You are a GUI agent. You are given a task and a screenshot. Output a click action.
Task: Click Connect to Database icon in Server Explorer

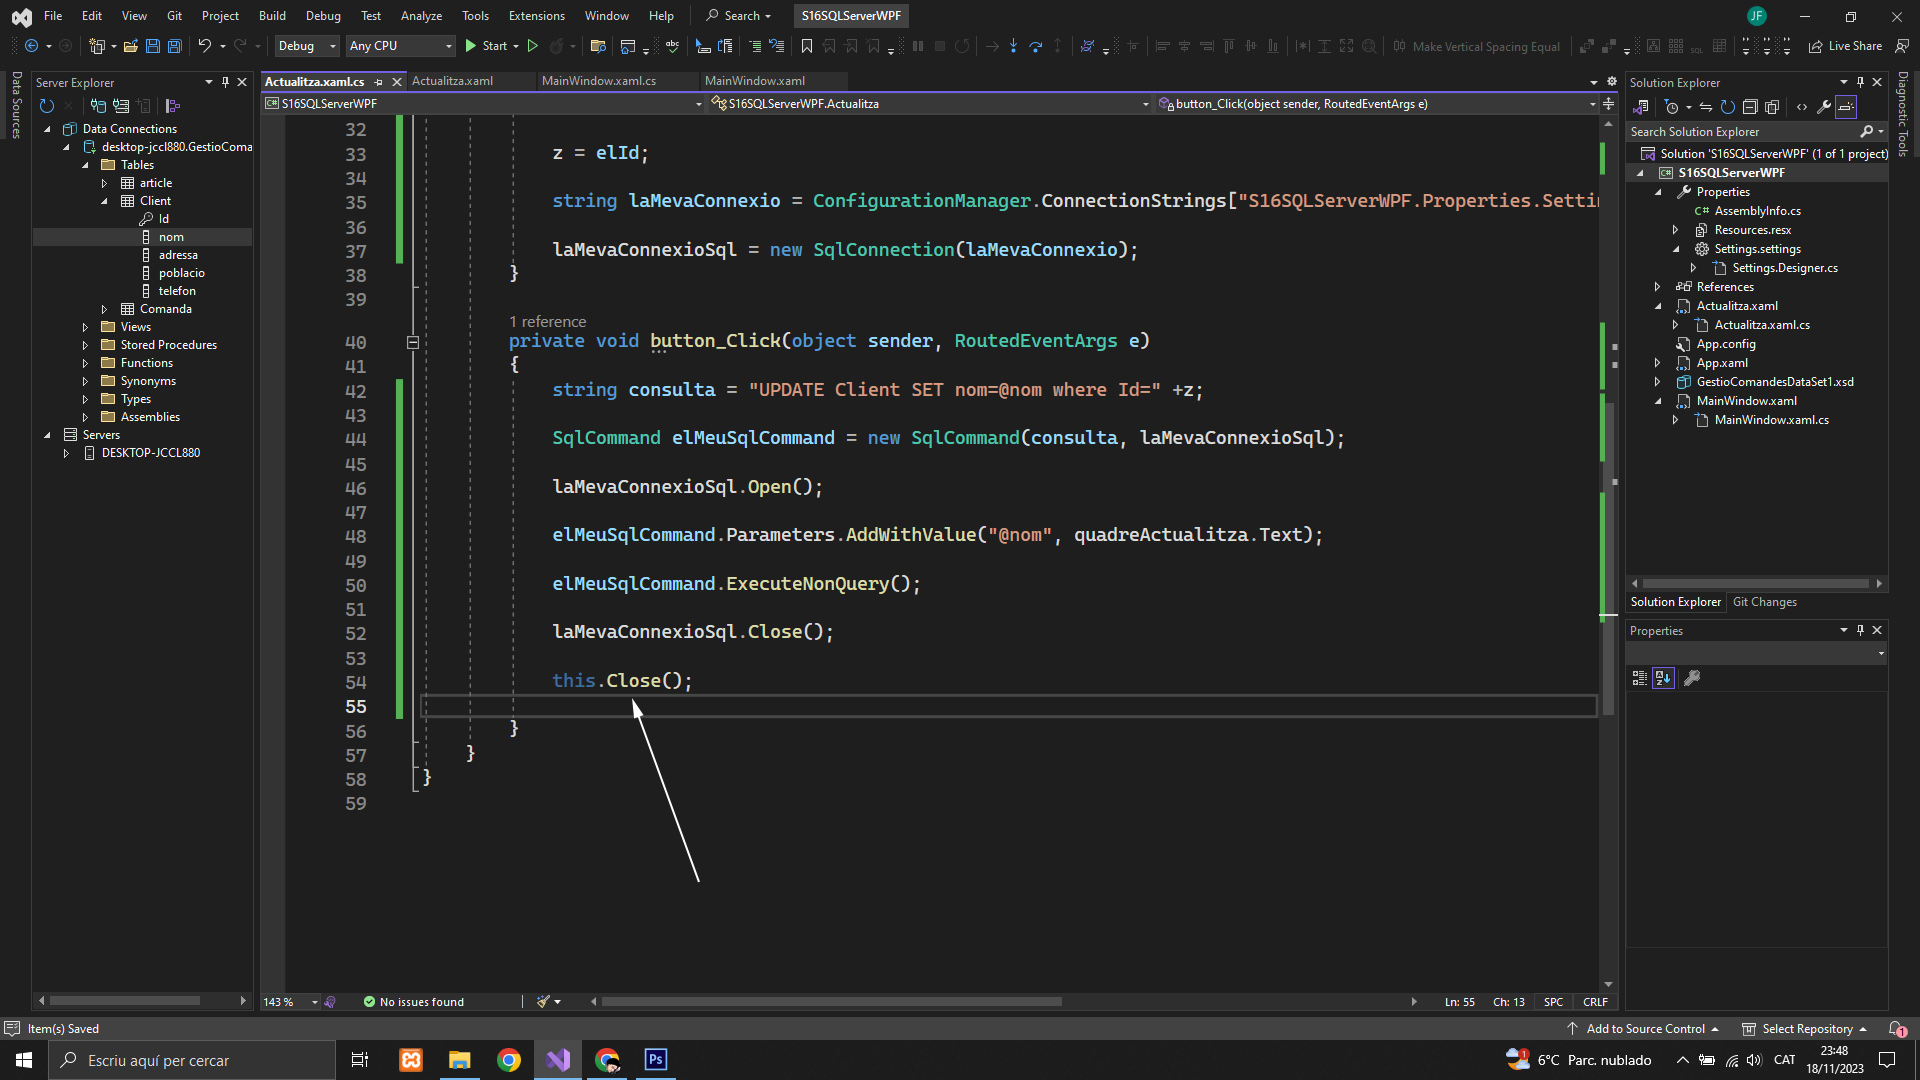pos(98,106)
